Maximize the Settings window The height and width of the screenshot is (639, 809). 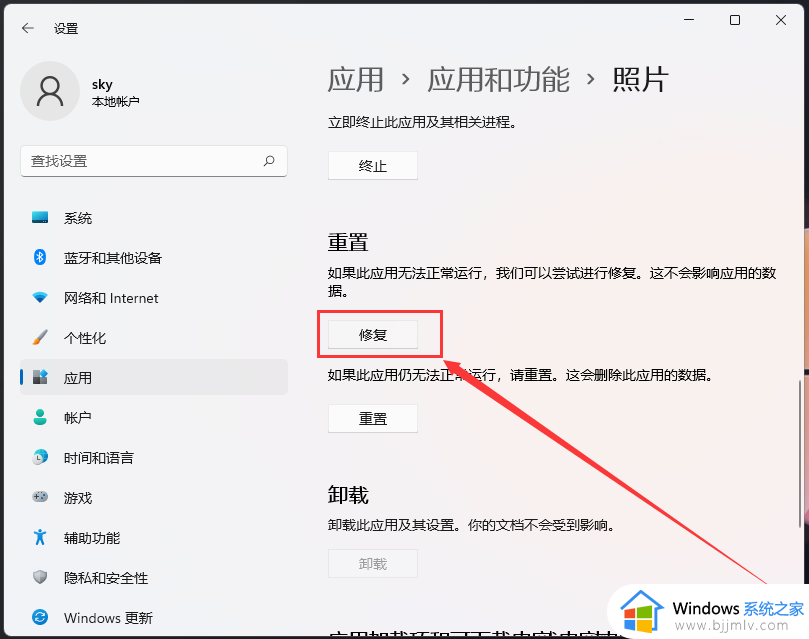[735, 20]
